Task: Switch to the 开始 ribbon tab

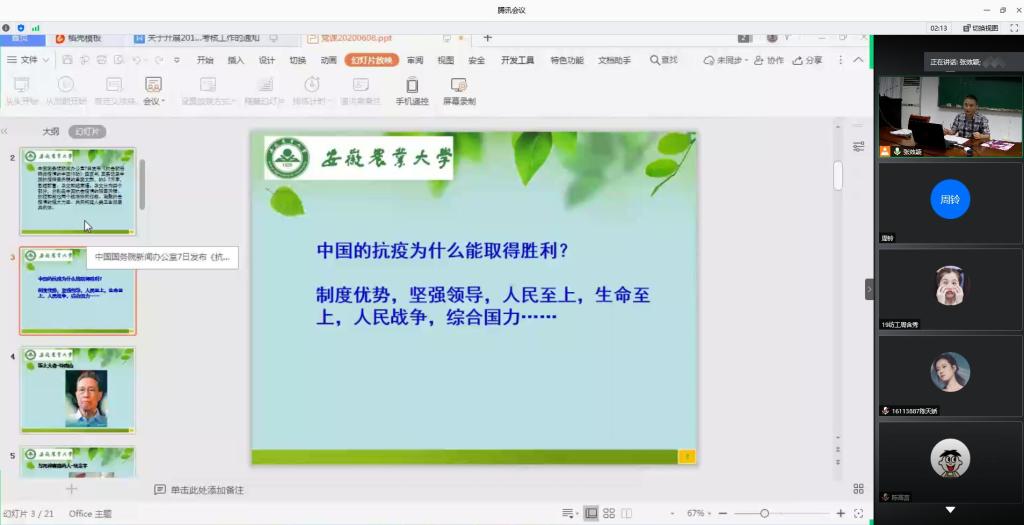Action: tap(205, 60)
